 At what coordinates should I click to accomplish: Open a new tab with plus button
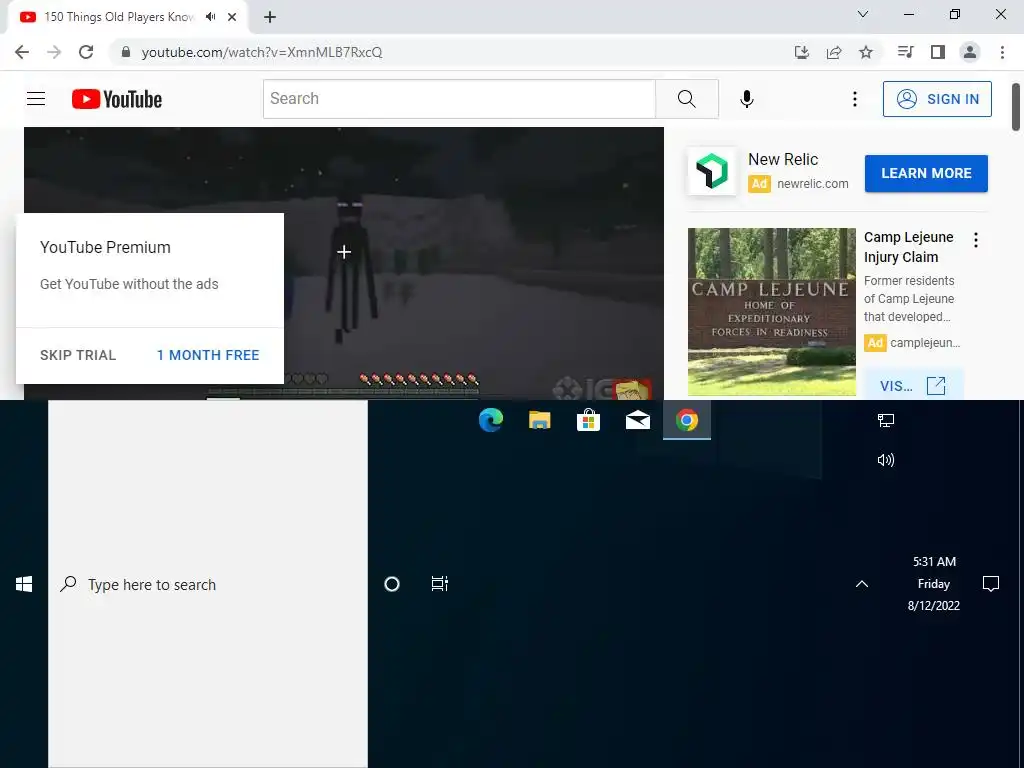point(270,17)
